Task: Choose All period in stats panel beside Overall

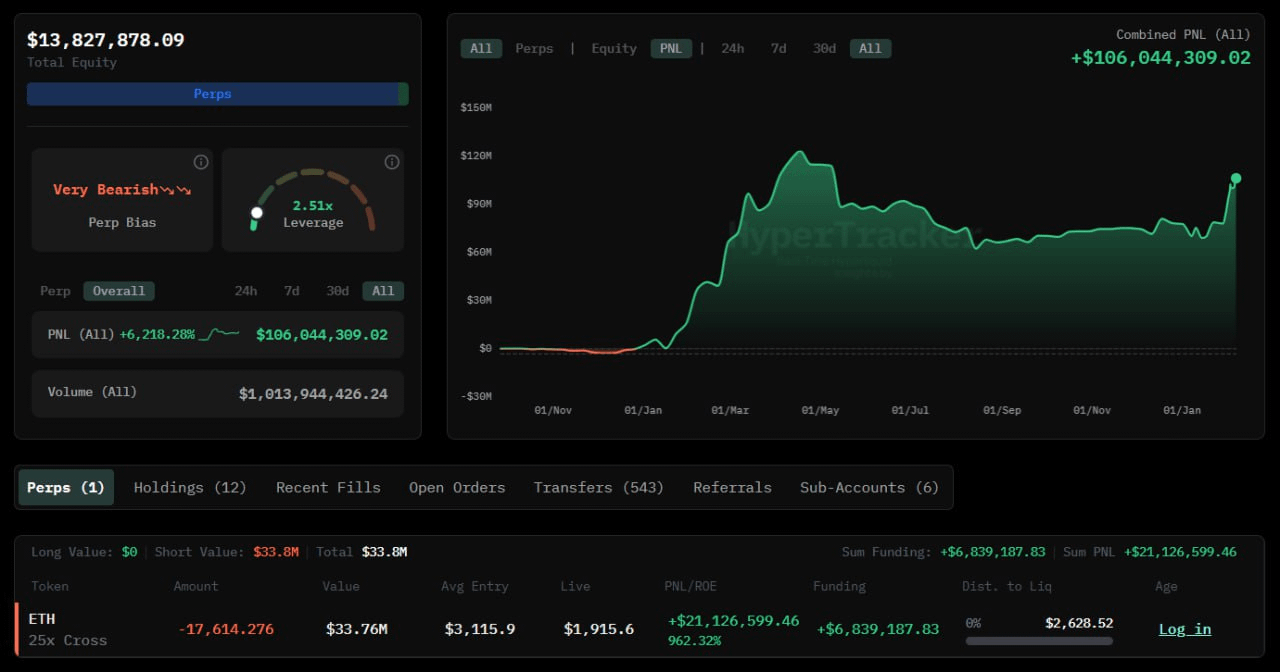Action: [383, 291]
